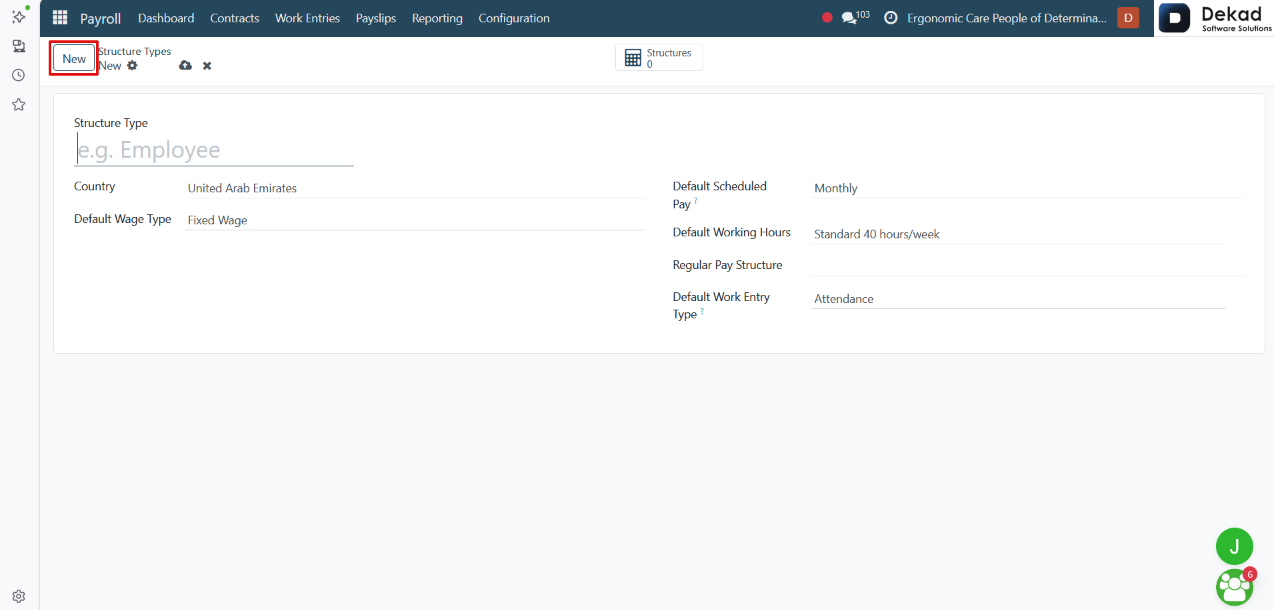Open the favorites star icon in sidebar

click(x=19, y=104)
